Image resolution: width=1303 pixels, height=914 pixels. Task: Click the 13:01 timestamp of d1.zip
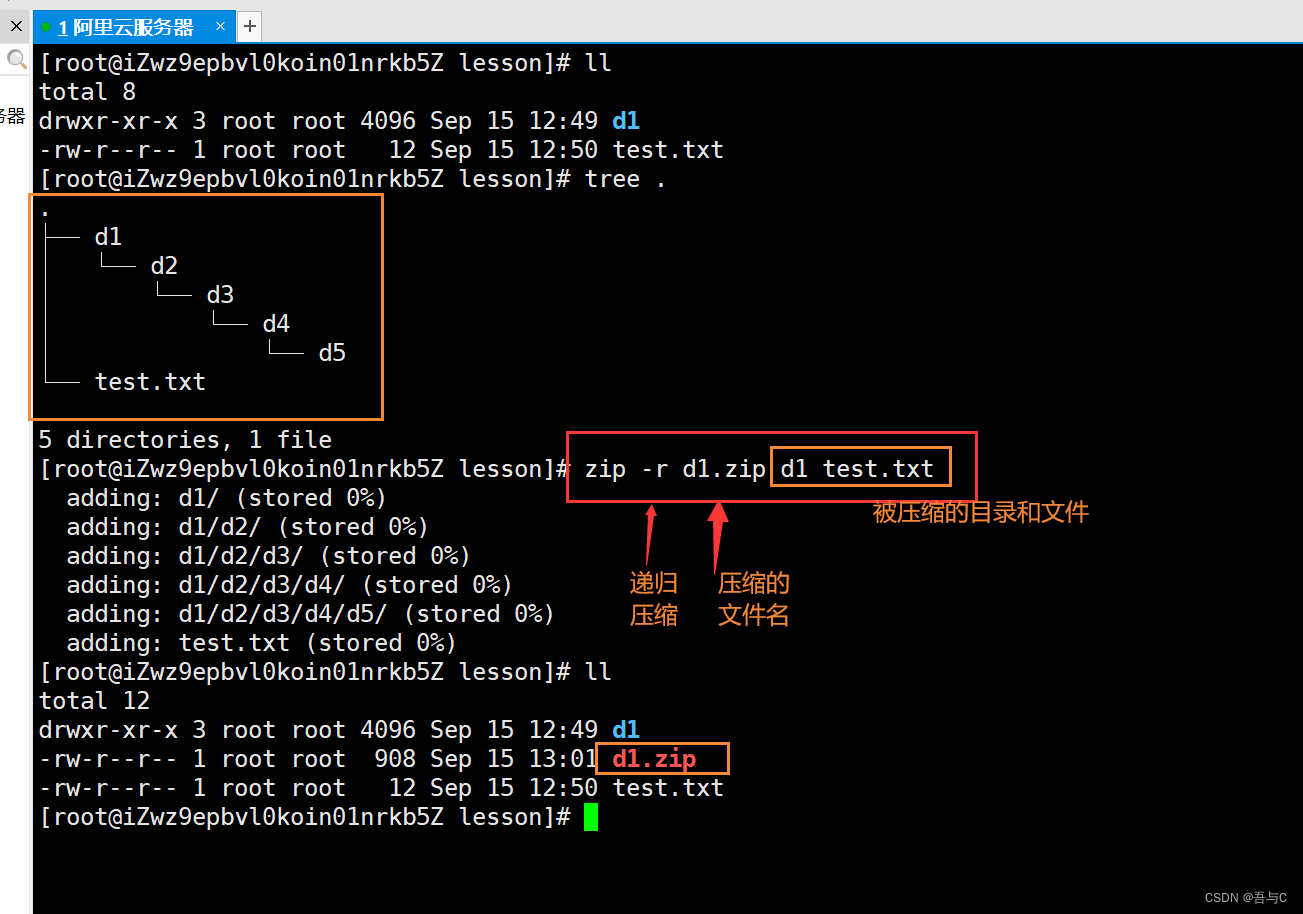[563, 759]
